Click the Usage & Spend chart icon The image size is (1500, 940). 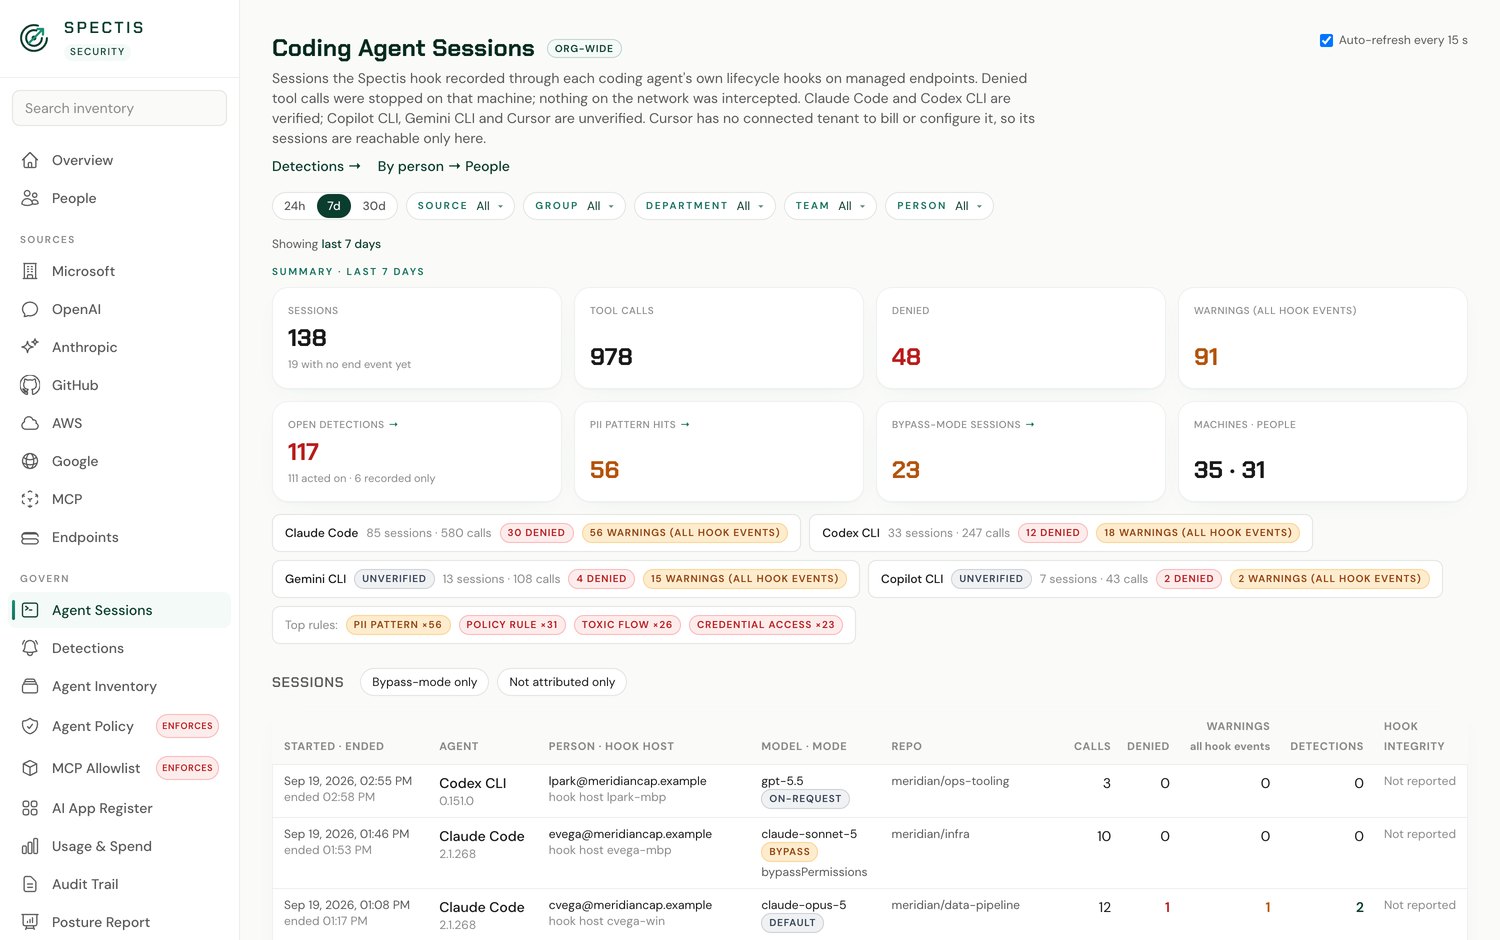point(30,846)
